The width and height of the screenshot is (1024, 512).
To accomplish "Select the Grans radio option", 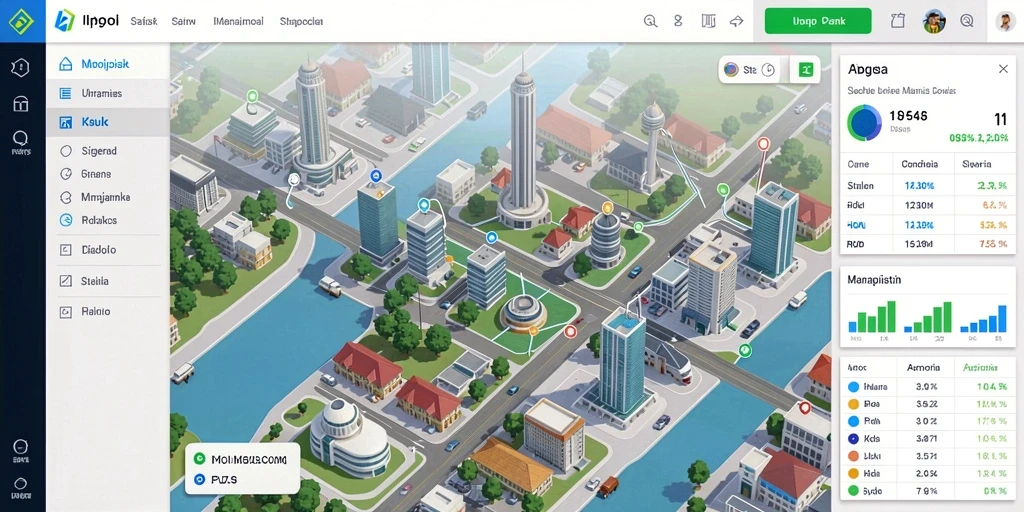I will [x=86, y=174].
